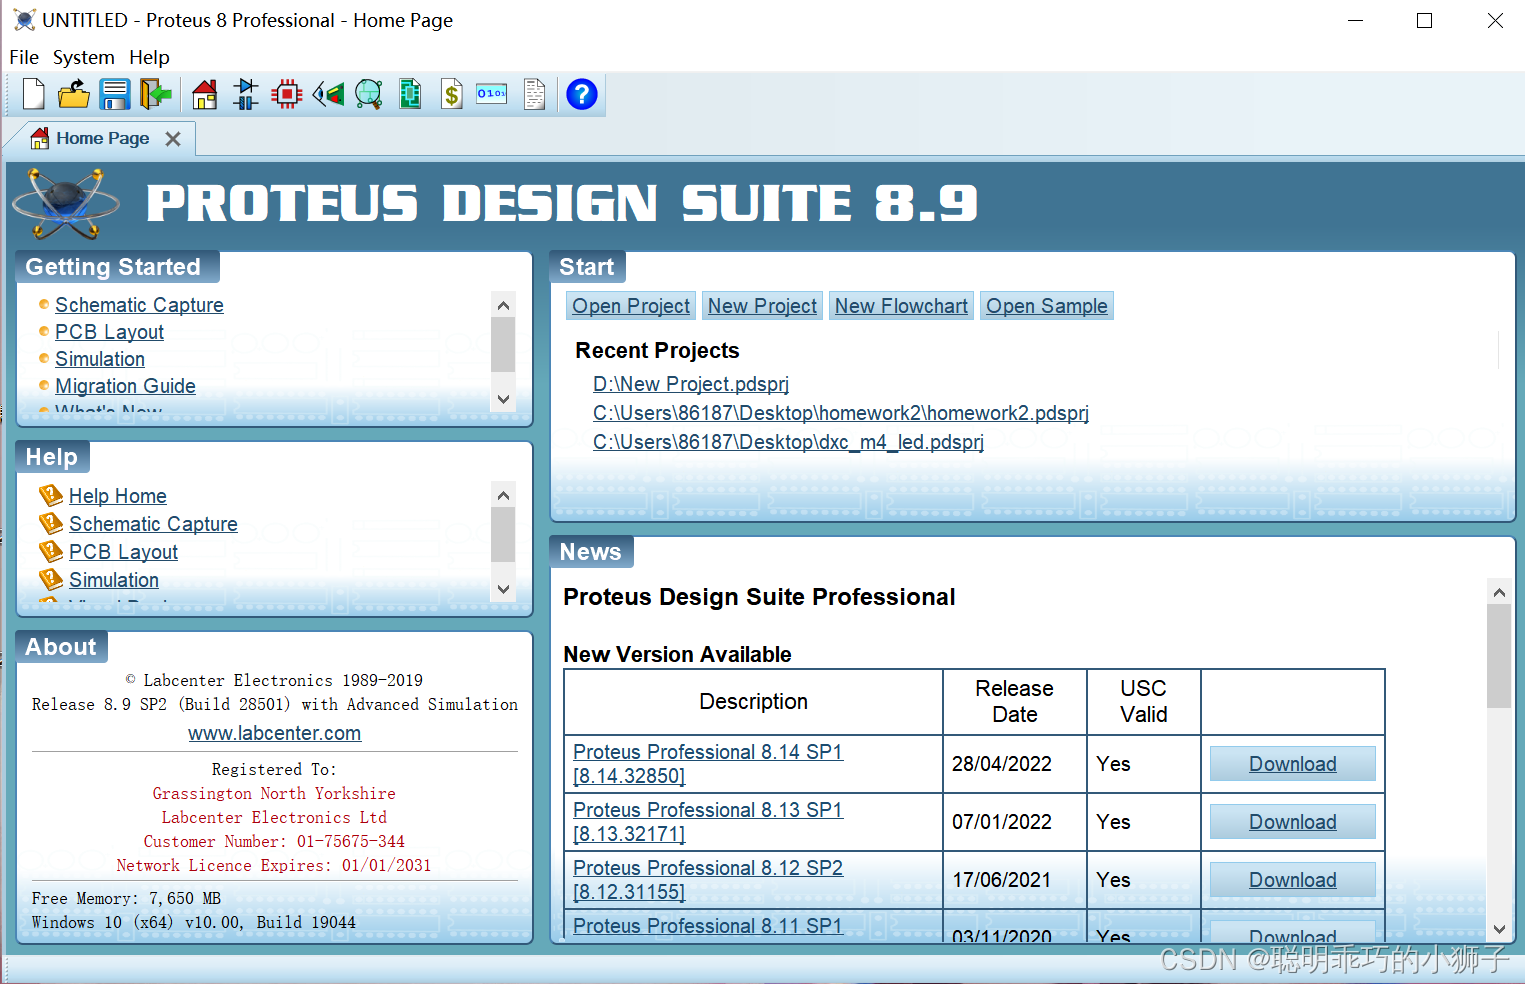Open Design Explorer toolbar icon
Image resolution: width=1525 pixels, height=984 pixels.
pyautogui.click(x=410, y=95)
